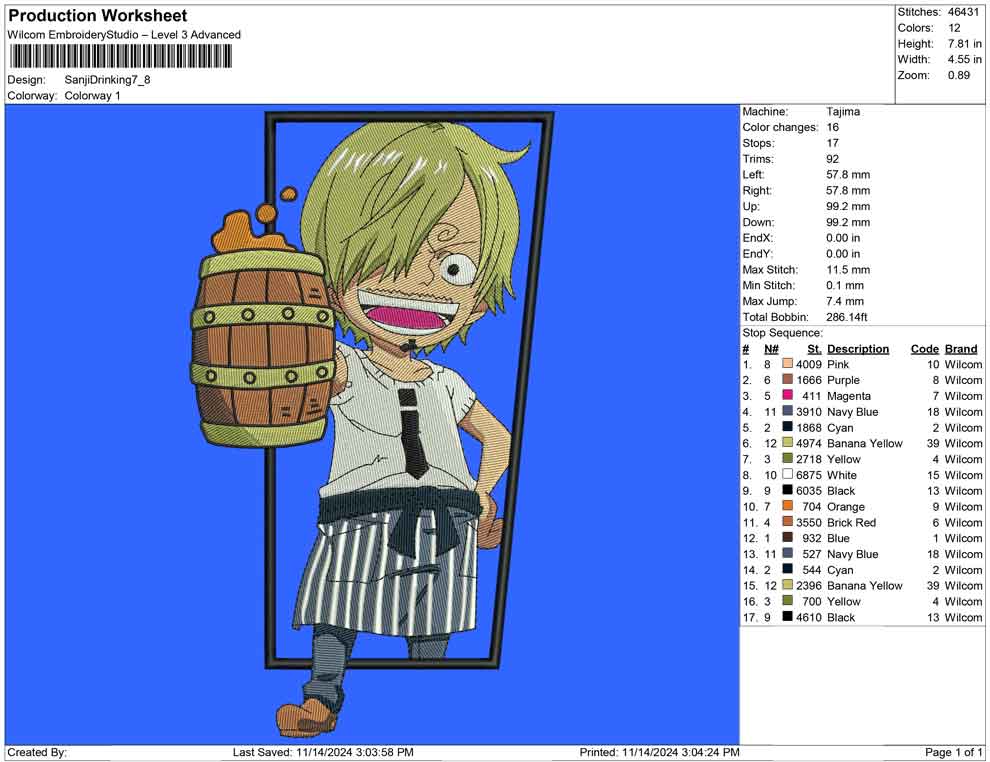The width and height of the screenshot is (990, 762).
Task: Select the Cyan swatch for stop 5
Action: [x=787, y=428]
